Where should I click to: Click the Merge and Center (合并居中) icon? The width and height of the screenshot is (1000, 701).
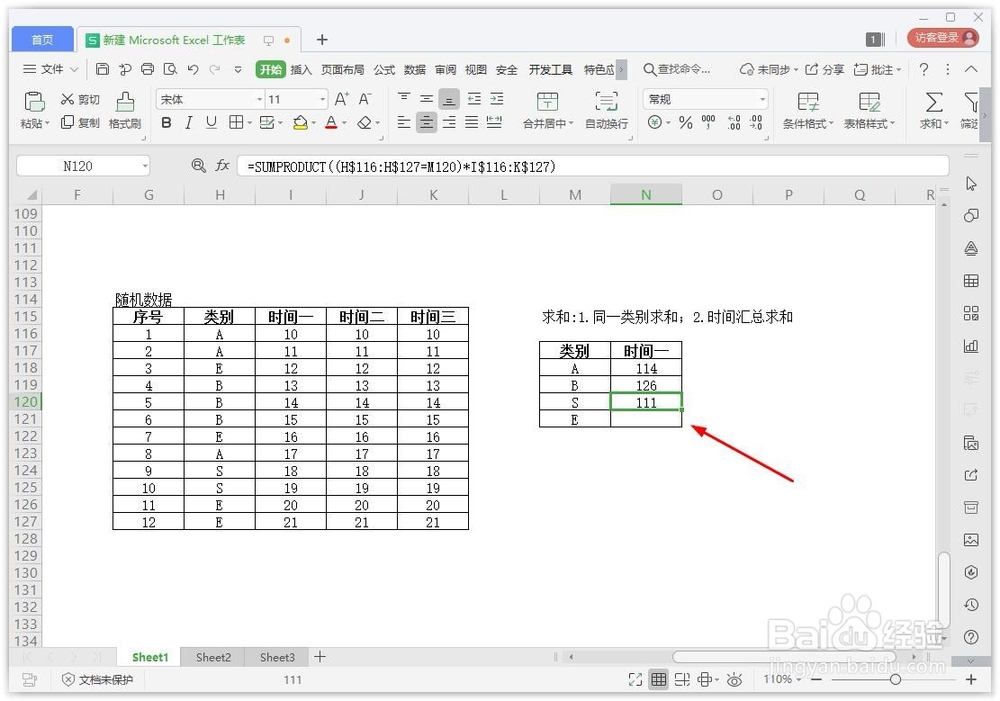pyautogui.click(x=547, y=102)
